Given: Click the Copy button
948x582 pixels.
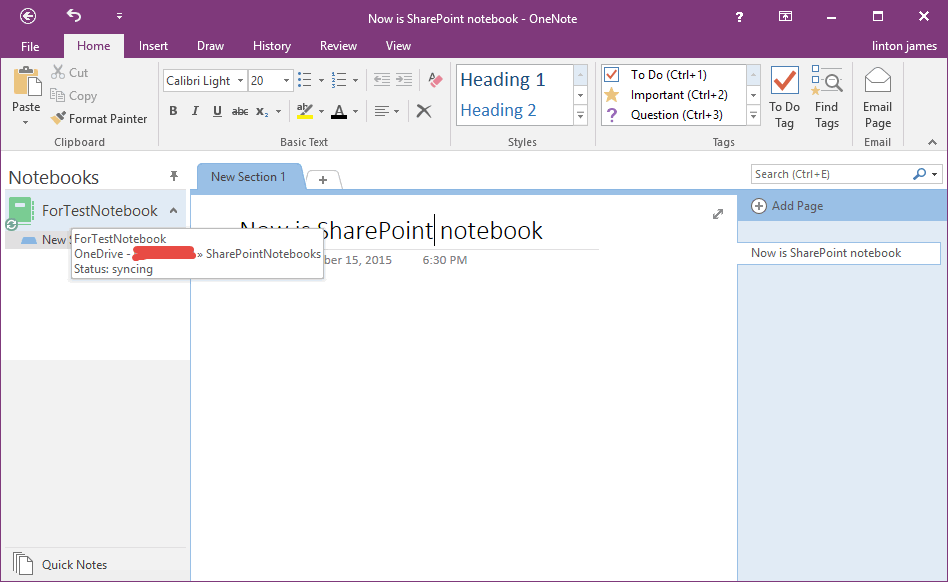Looking at the screenshot, I should pyautogui.click(x=73, y=95).
